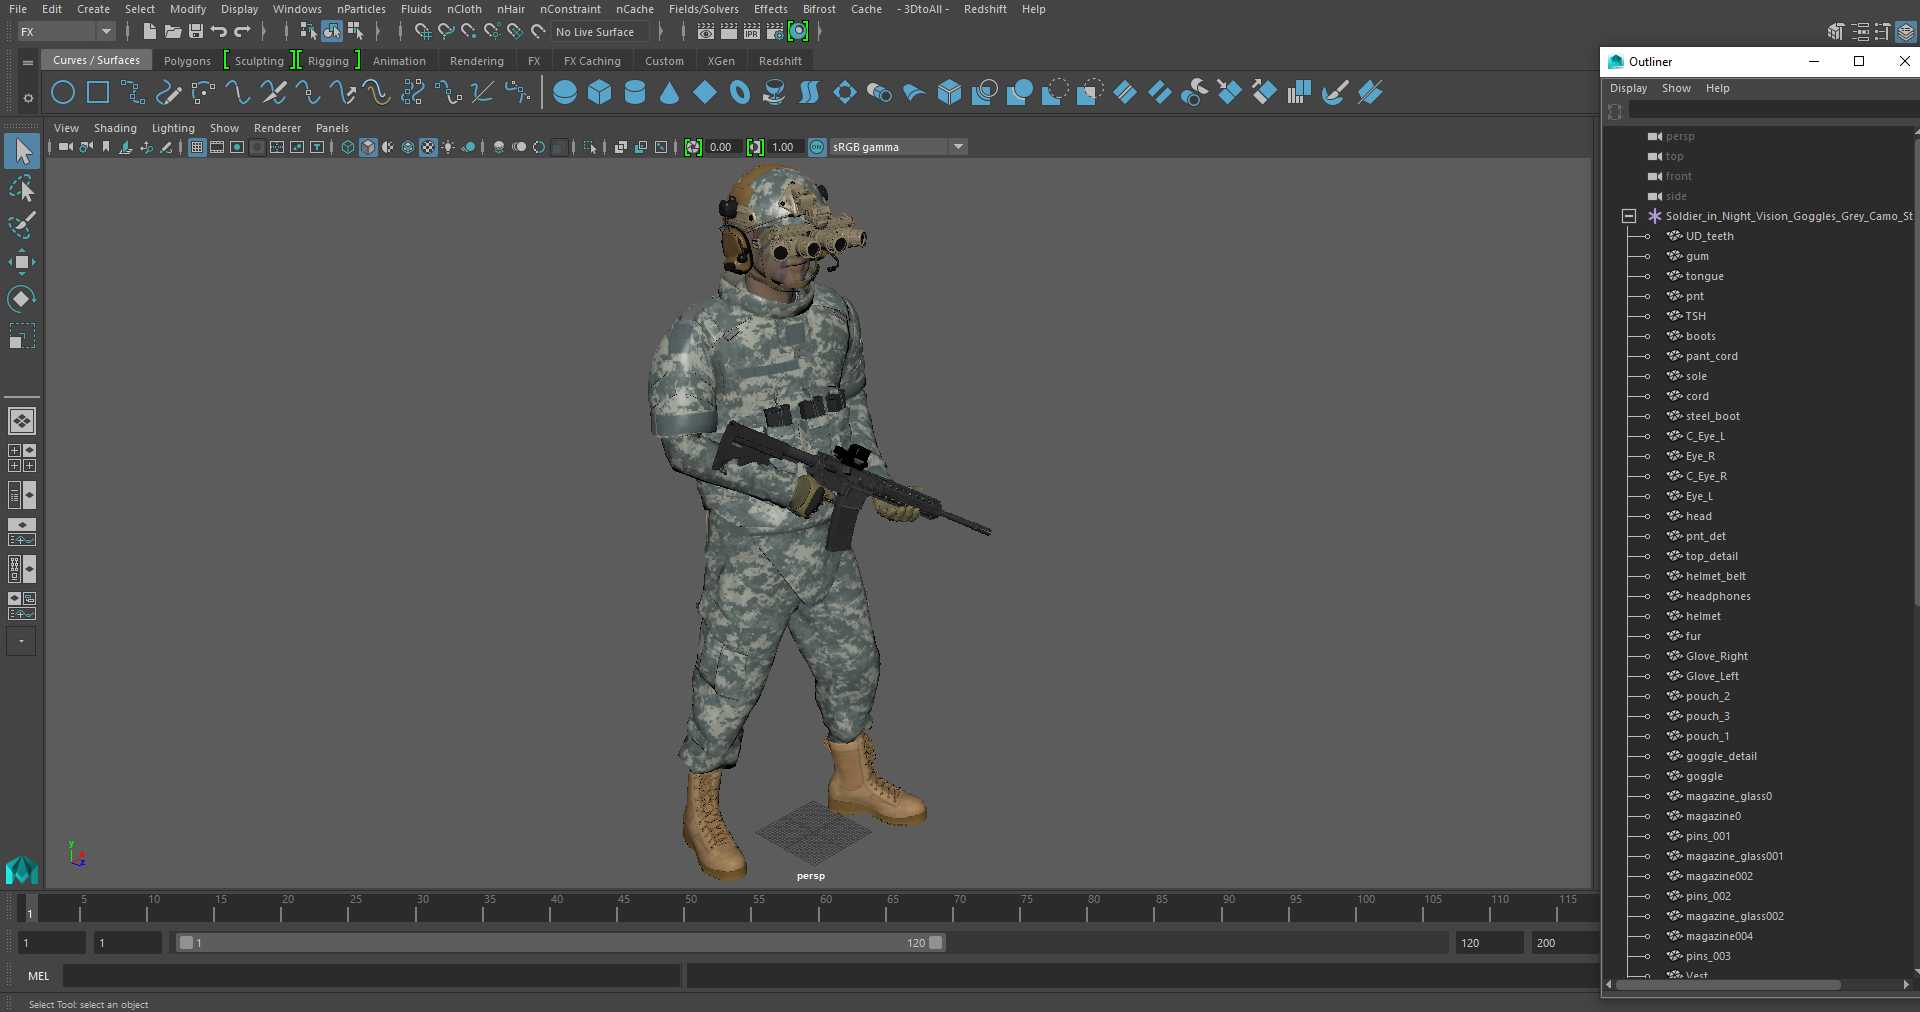Activate the Rotate tool
The height and width of the screenshot is (1012, 1920).
point(21,299)
